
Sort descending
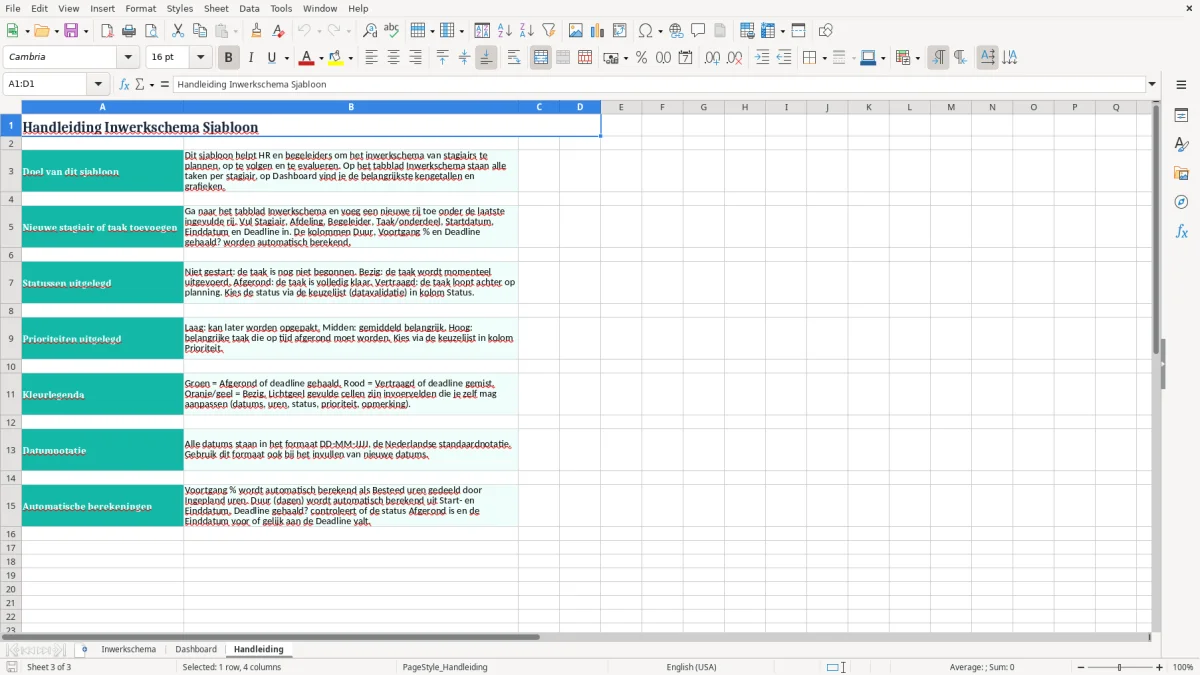[527, 31]
